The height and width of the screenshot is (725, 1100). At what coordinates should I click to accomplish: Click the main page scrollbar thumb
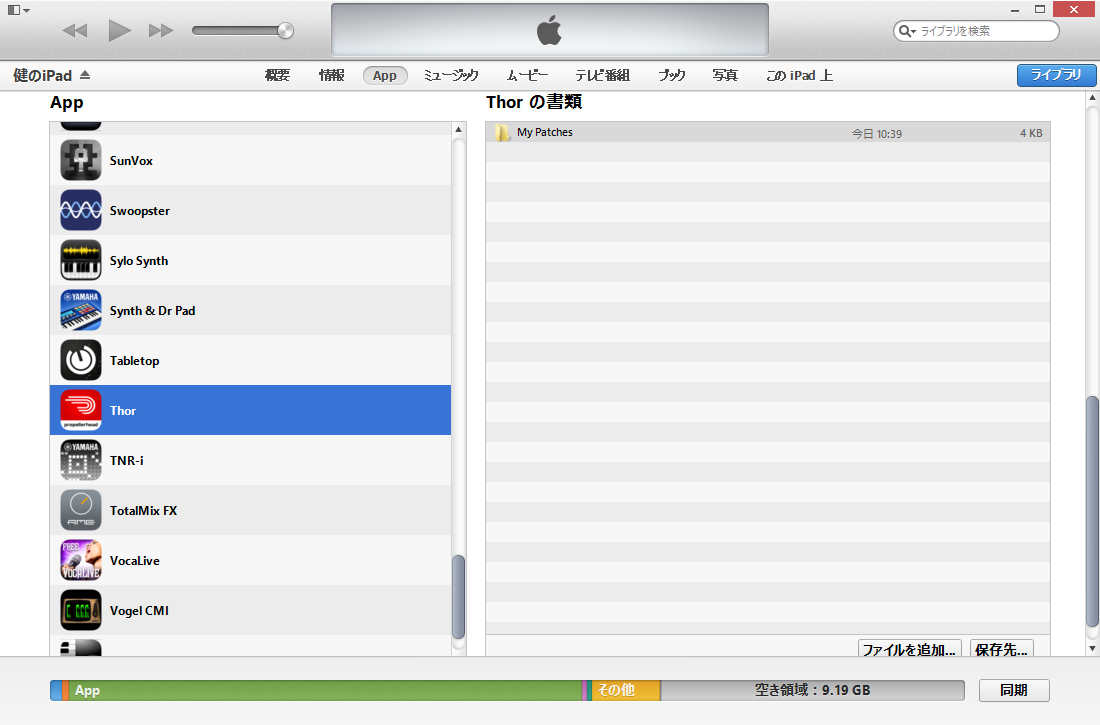[x=1092, y=512]
